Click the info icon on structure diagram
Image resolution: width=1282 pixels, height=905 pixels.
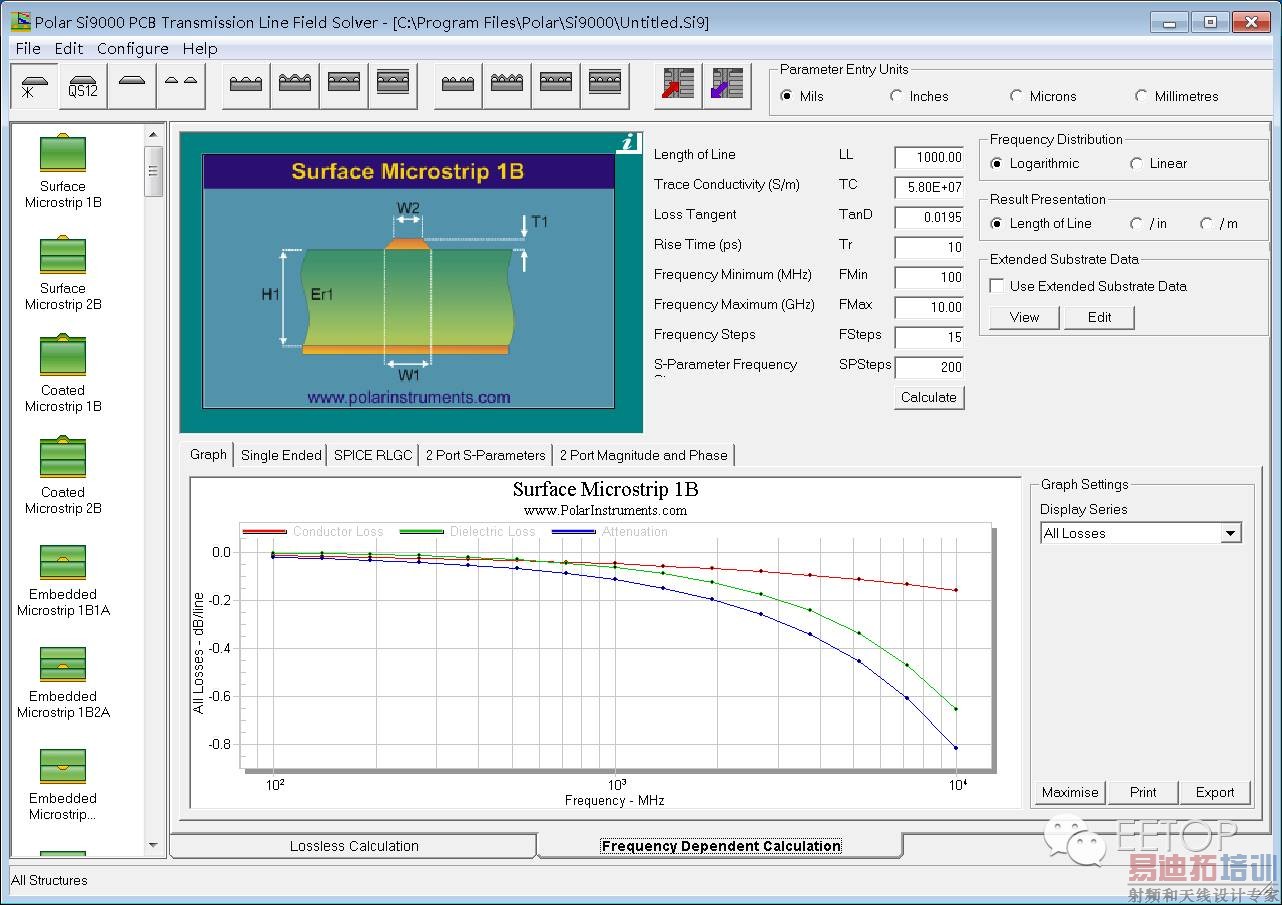(x=628, y=143)
